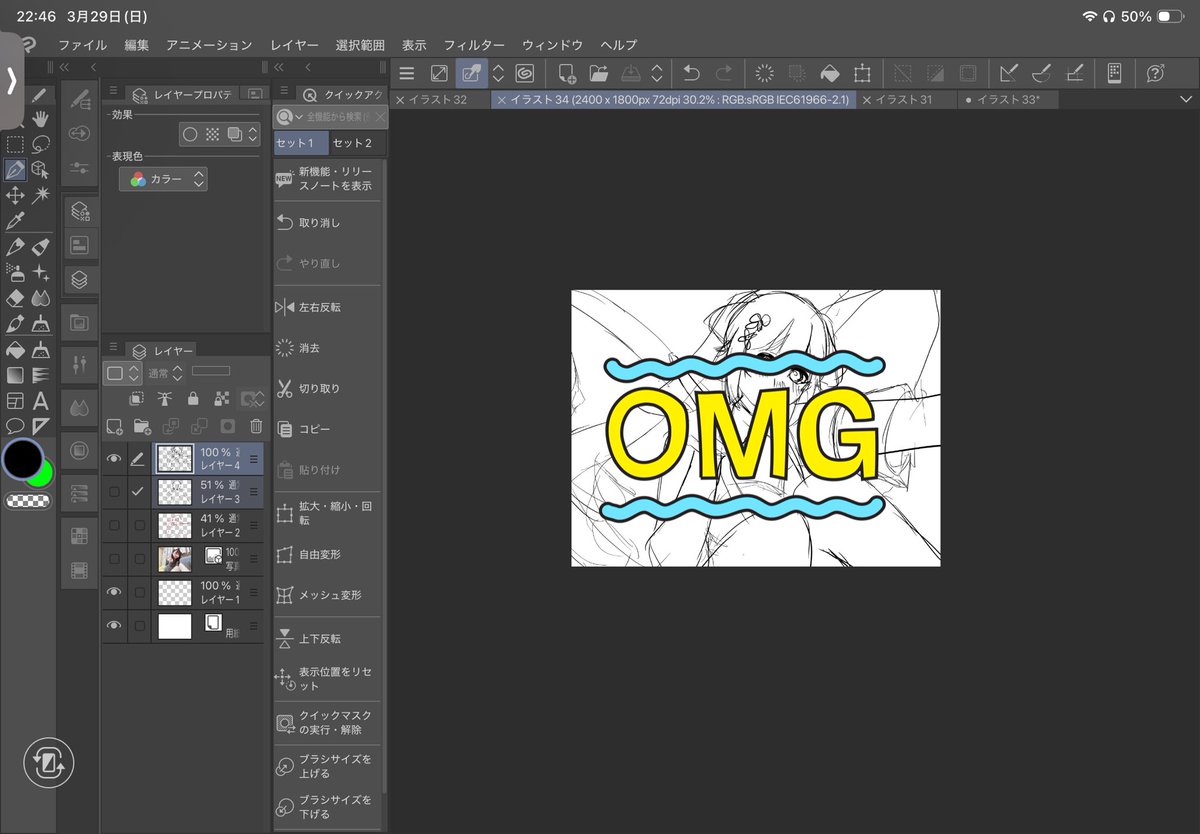Open file via folder icon in command bar

coord(598,73)
